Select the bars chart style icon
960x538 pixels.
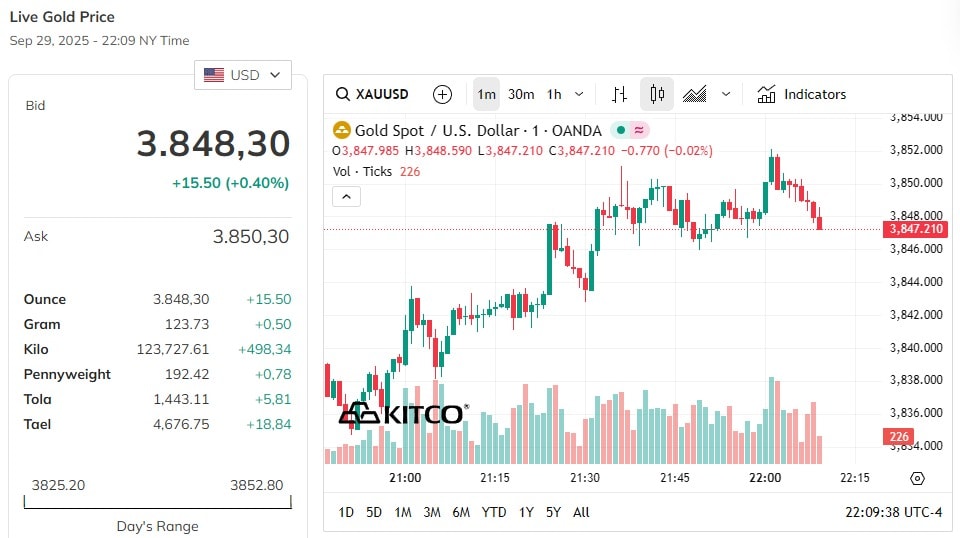[x=620, y=94]
